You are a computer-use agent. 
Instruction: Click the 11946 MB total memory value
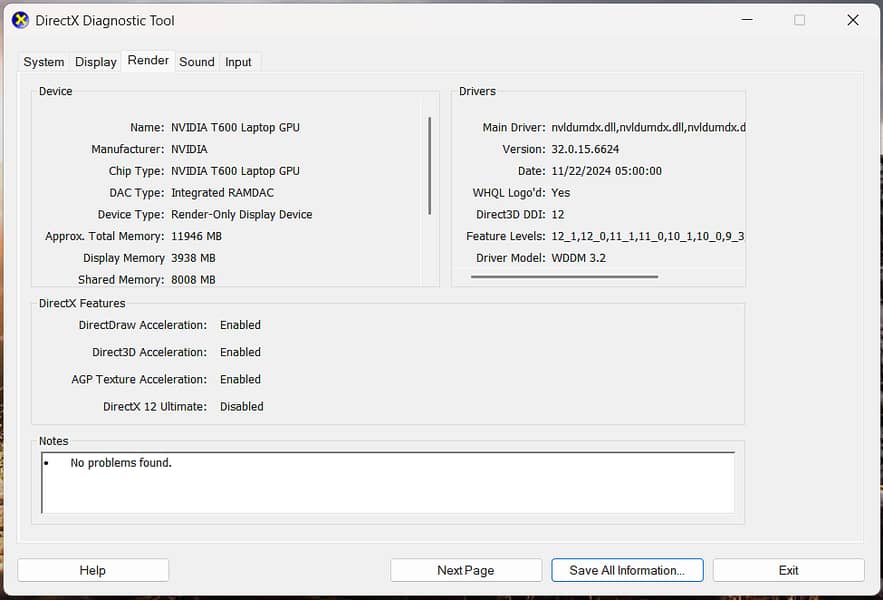point(197,236)
